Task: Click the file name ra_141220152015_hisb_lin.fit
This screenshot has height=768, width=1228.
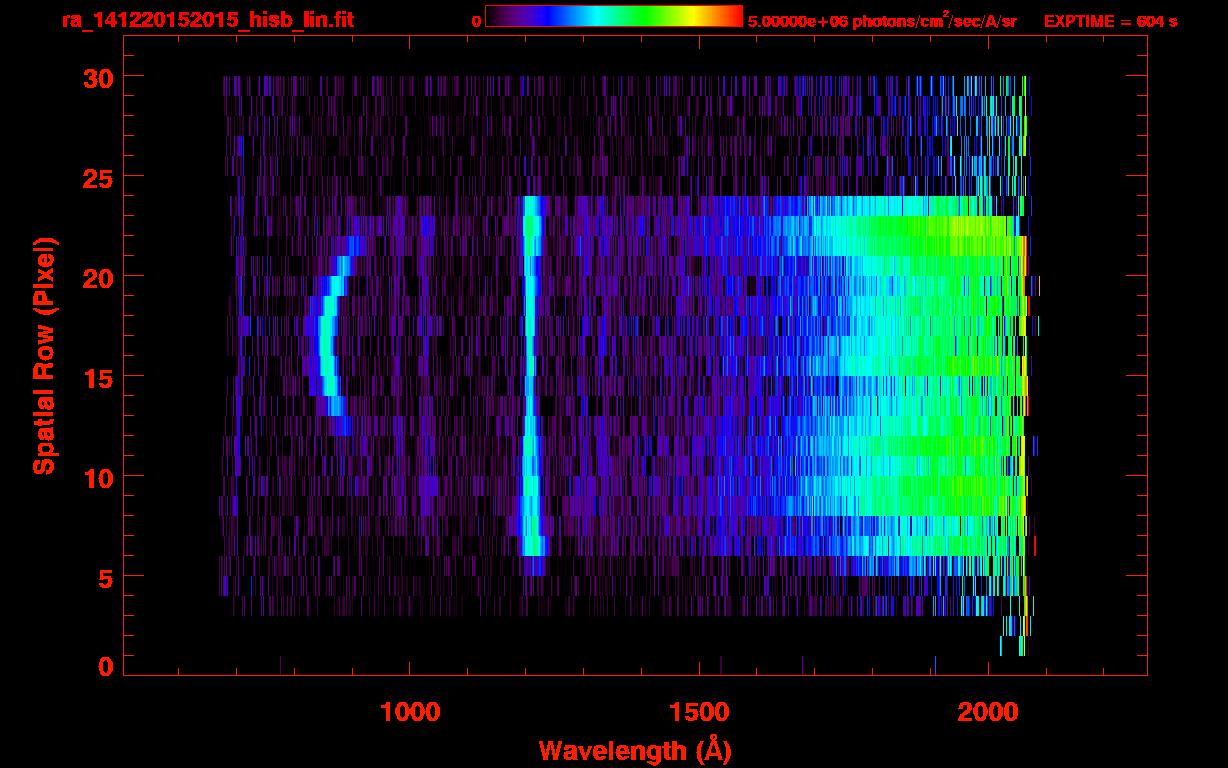Action: (207, 19)
